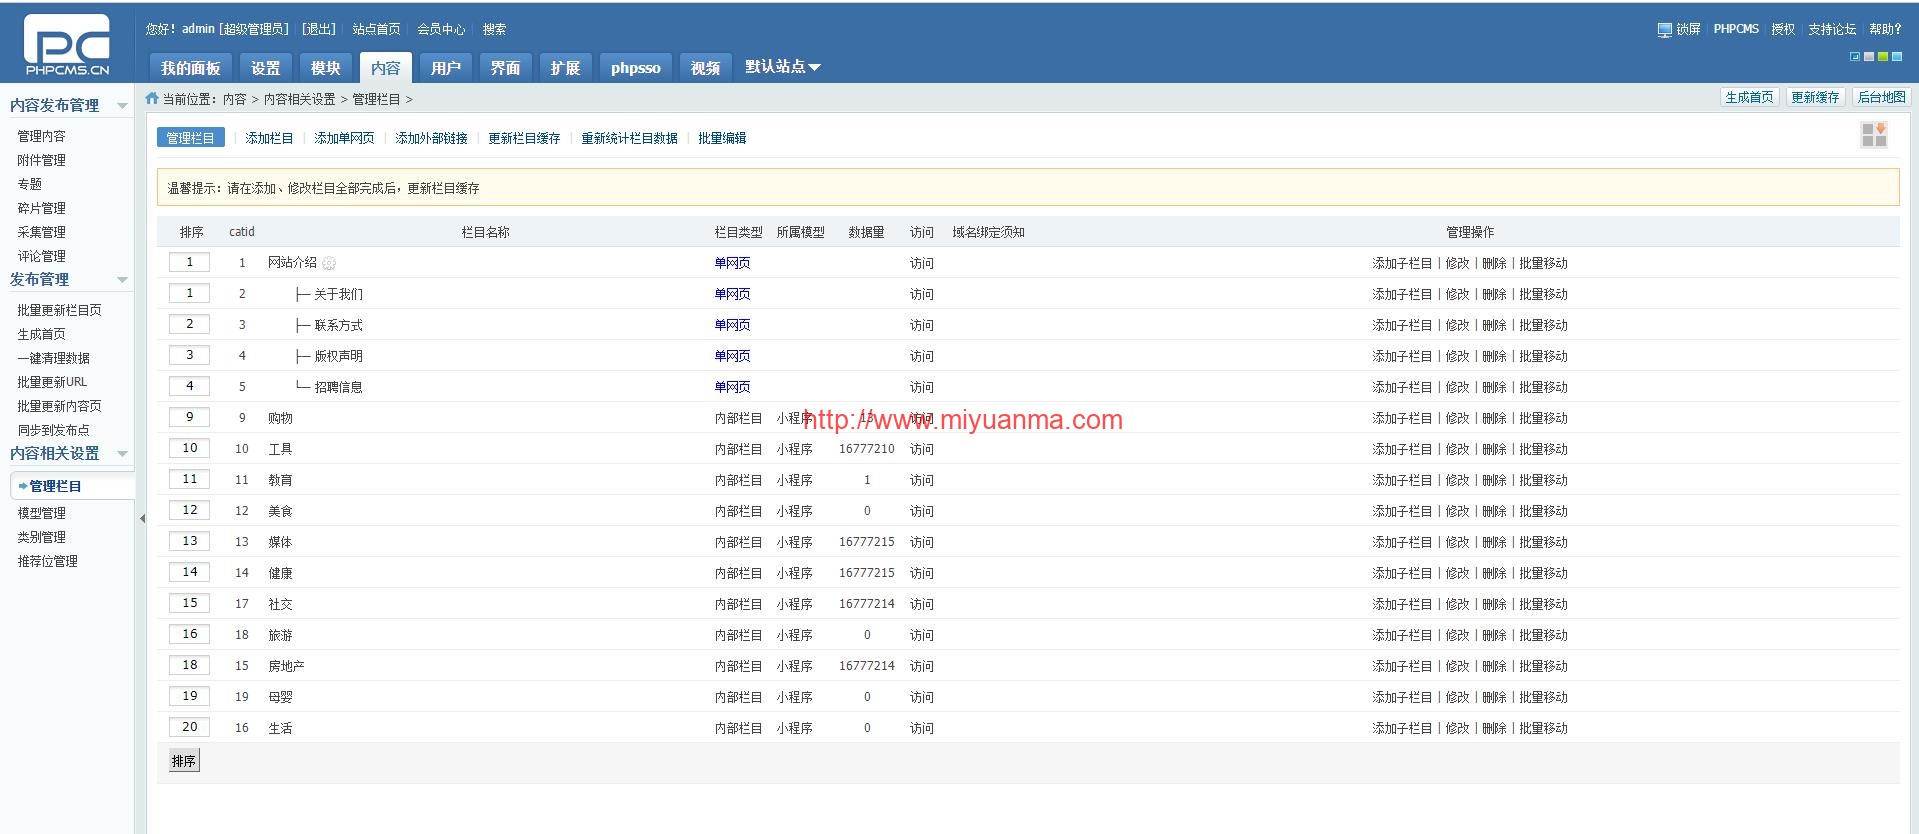Open 附件管理 in the sidebar

tap(41, 160)
